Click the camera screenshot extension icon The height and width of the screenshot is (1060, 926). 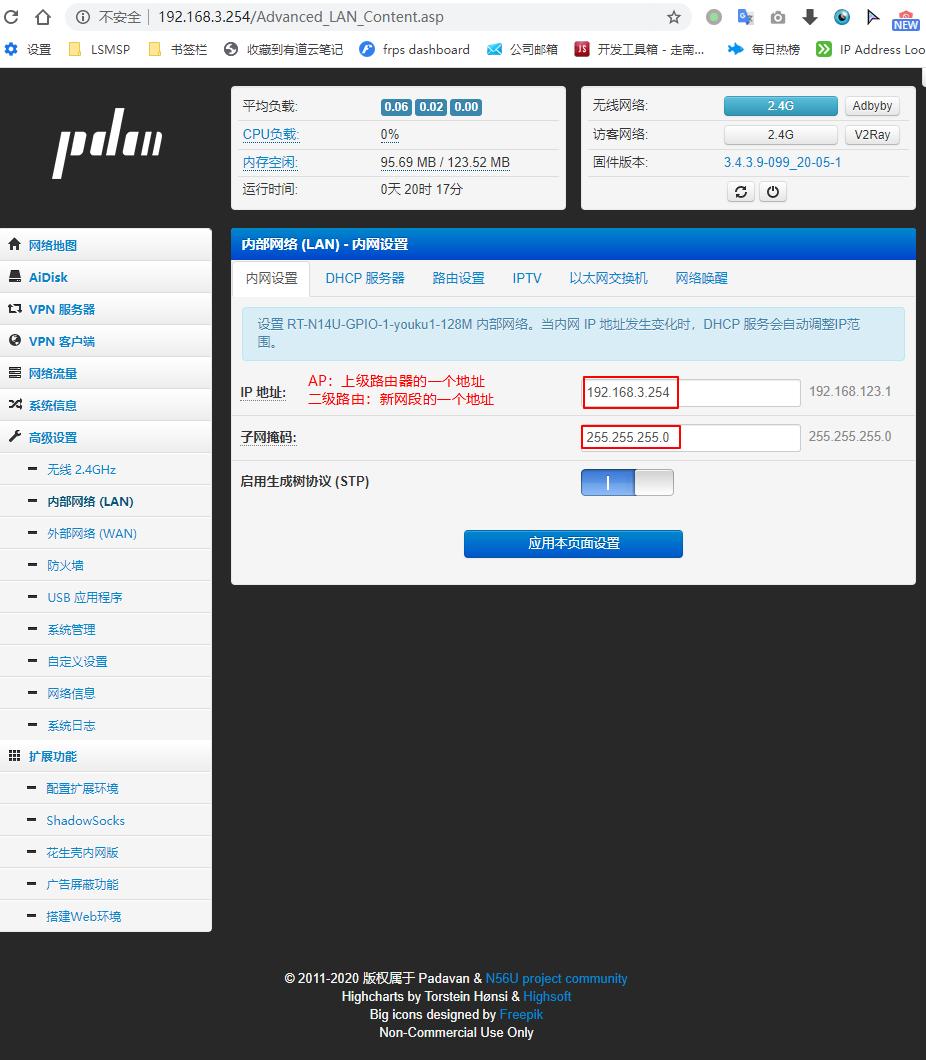778,17
